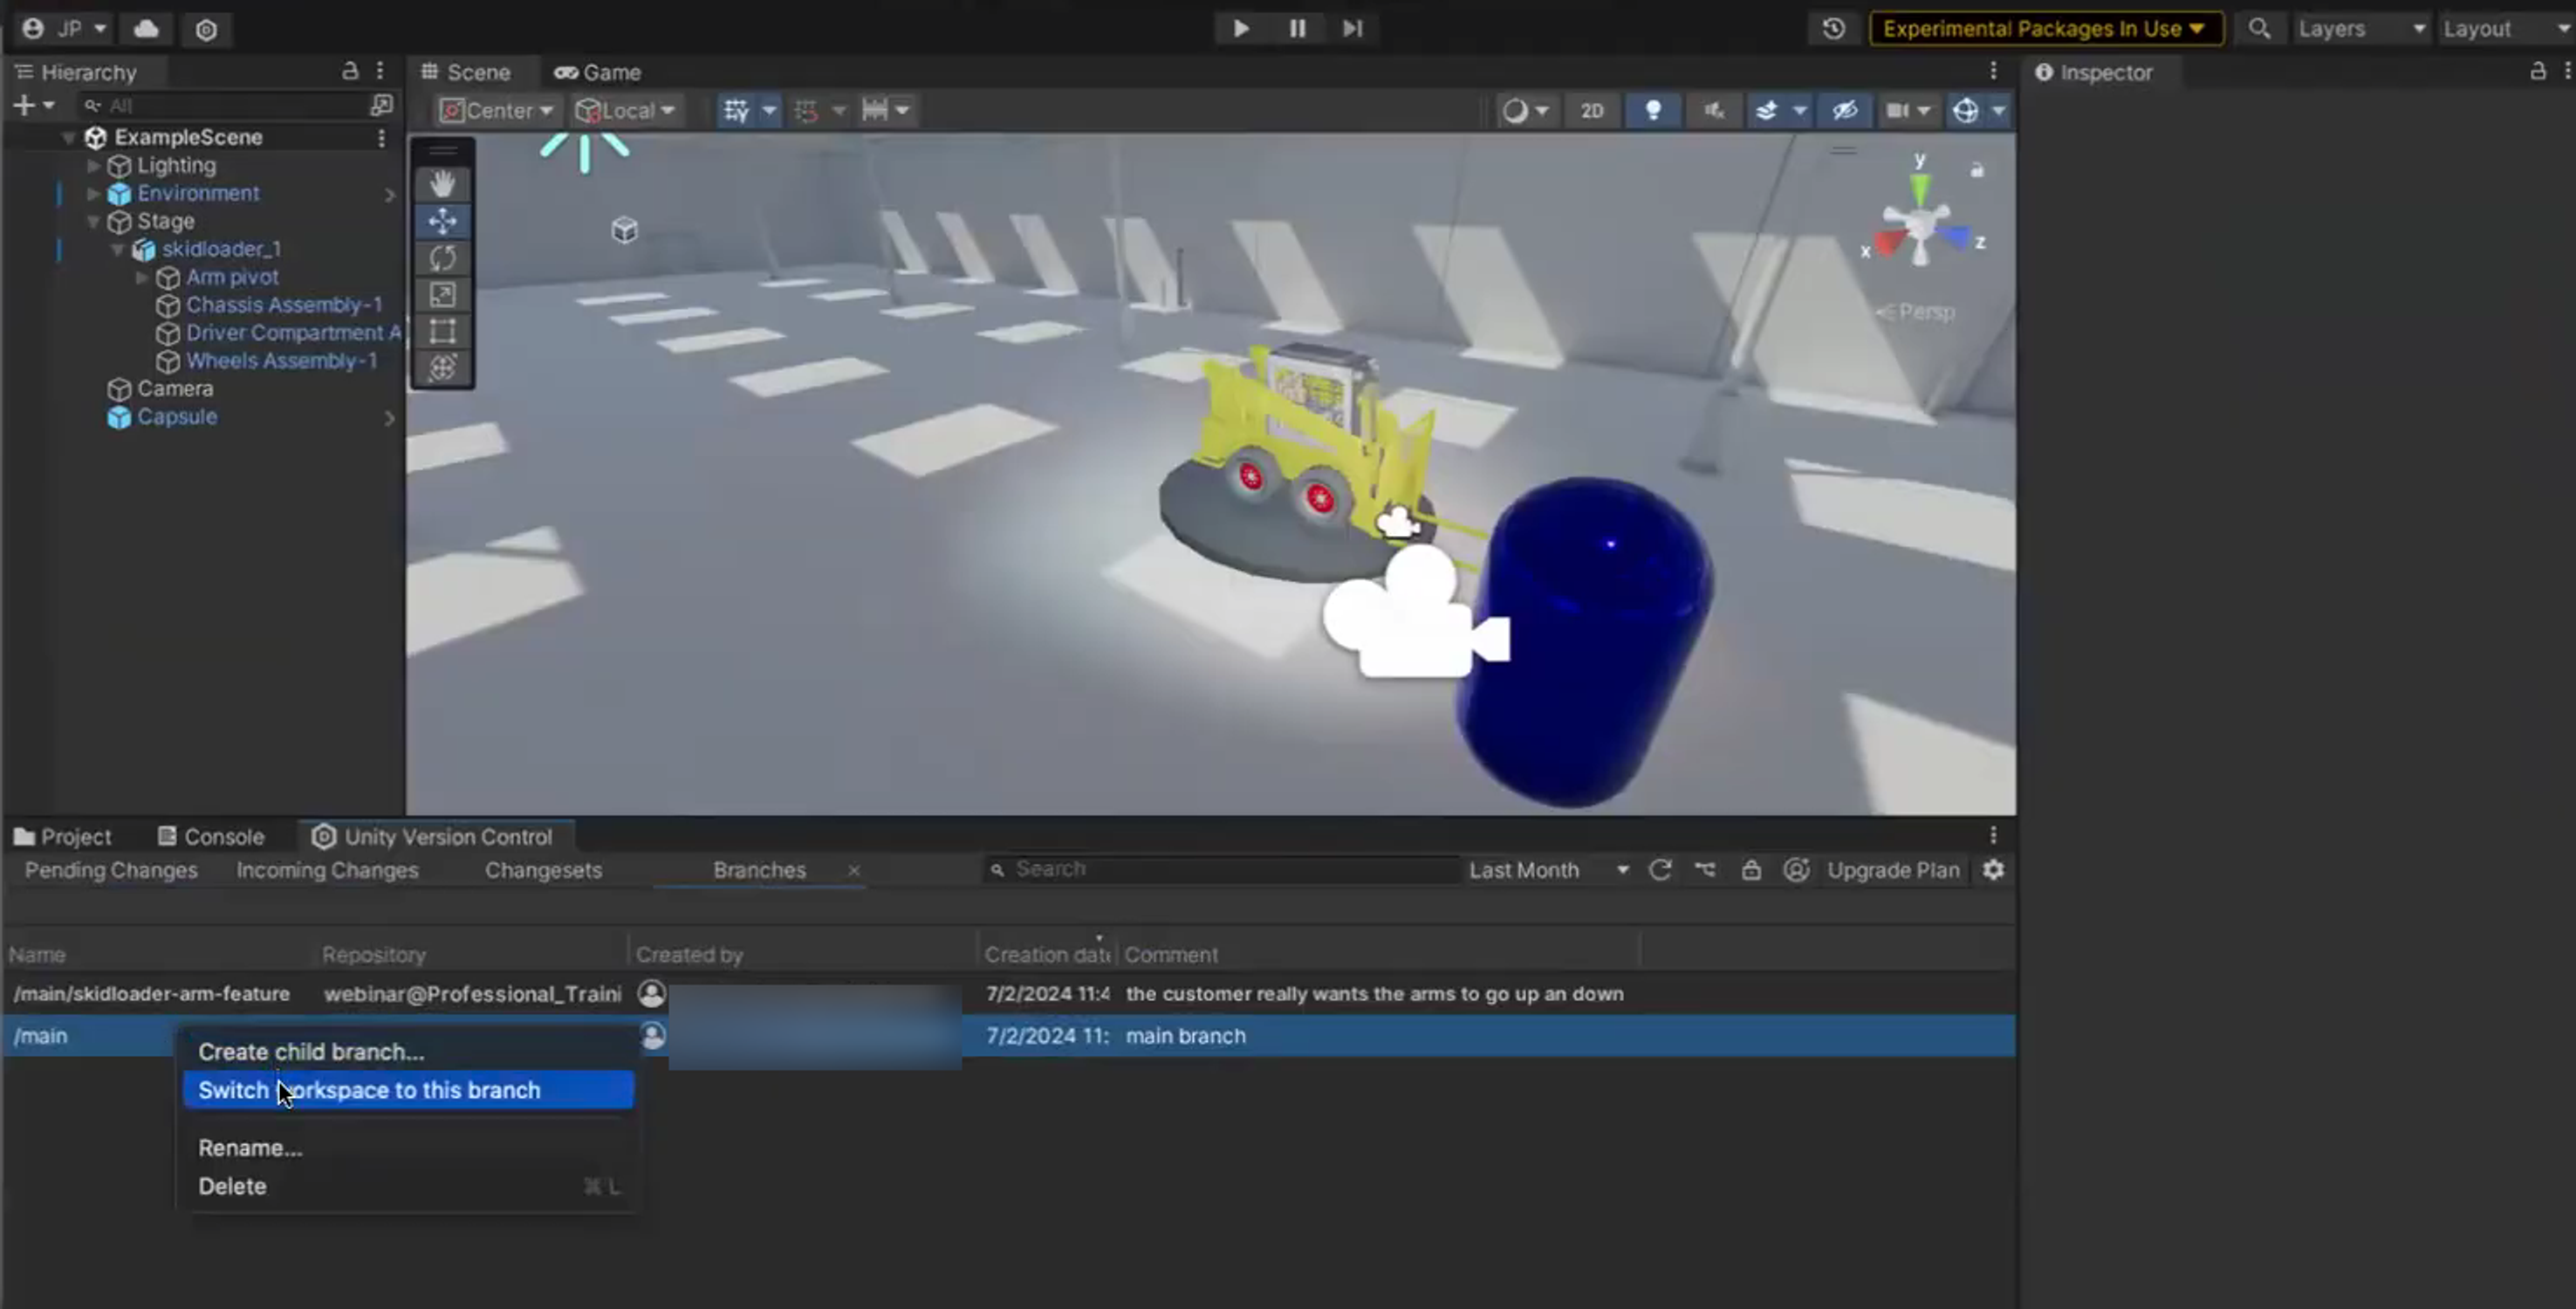Select the Move tool

pyautogui.click(x=442, y=221)
